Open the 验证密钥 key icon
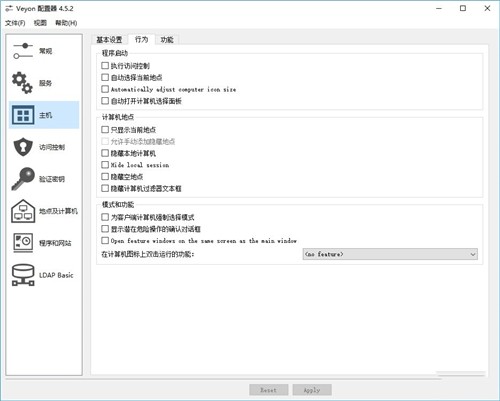This screenshot has width=500, height=401. [x=23, y=179]
